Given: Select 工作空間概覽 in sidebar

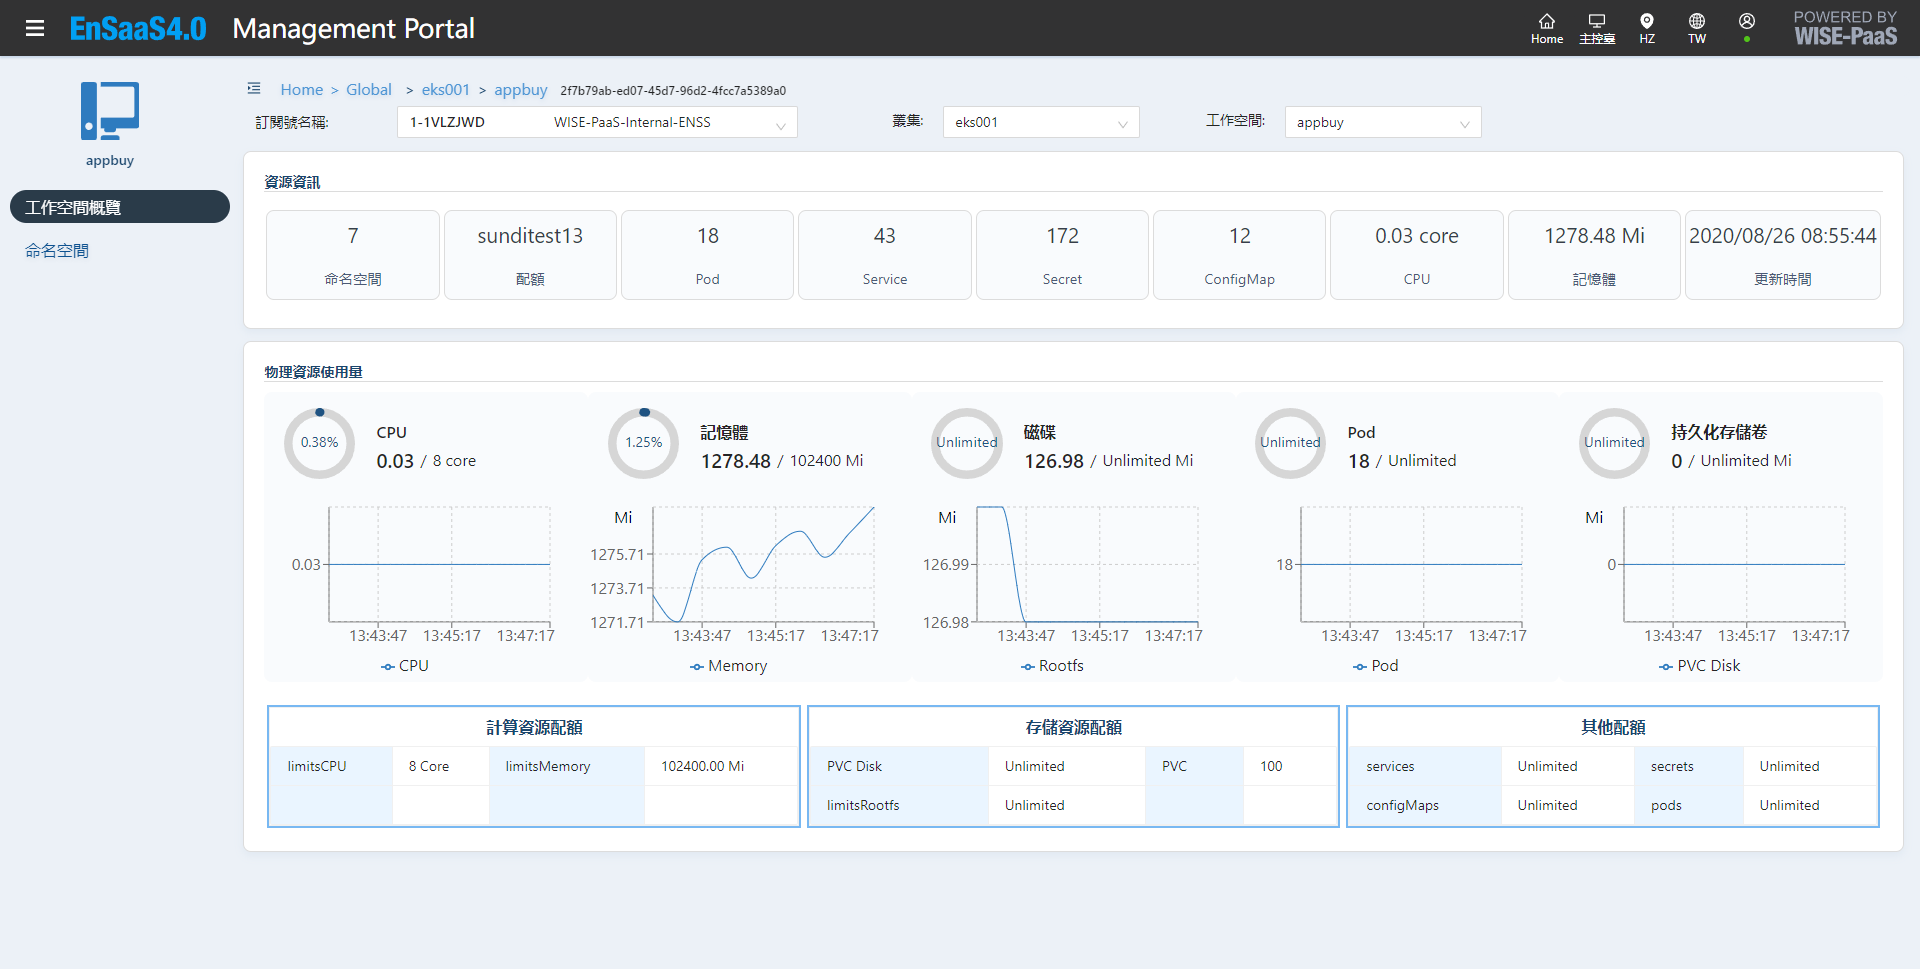Looking at the screenshot, I should (x=120, y=207).
